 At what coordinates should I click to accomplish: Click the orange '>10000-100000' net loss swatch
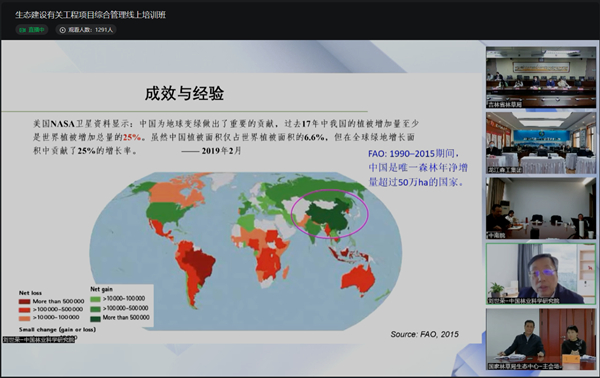pos(24,318)
